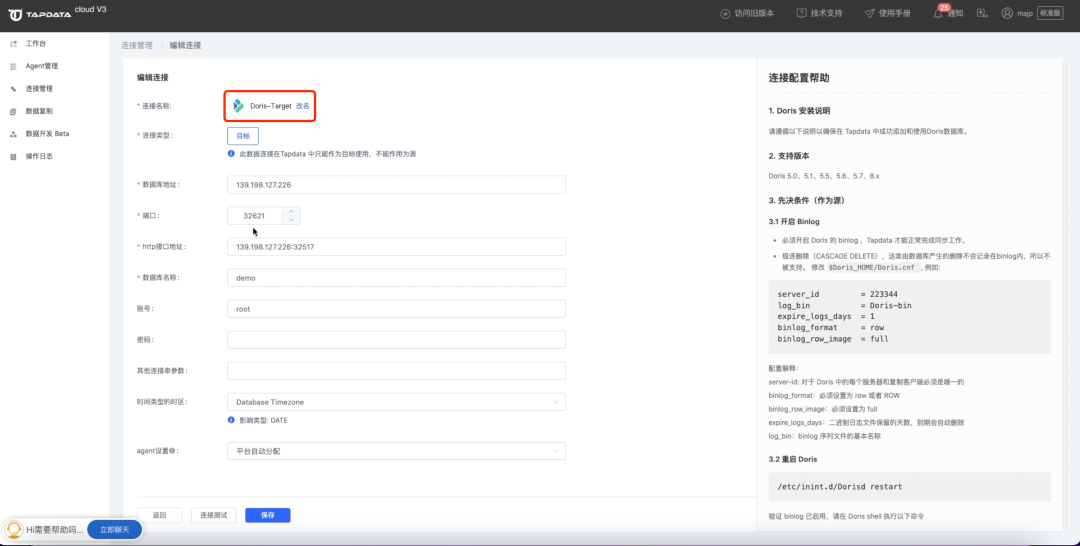Click the 标准版 badge in header
The image size is (1080, 546).
click(x=1050, y=13)
